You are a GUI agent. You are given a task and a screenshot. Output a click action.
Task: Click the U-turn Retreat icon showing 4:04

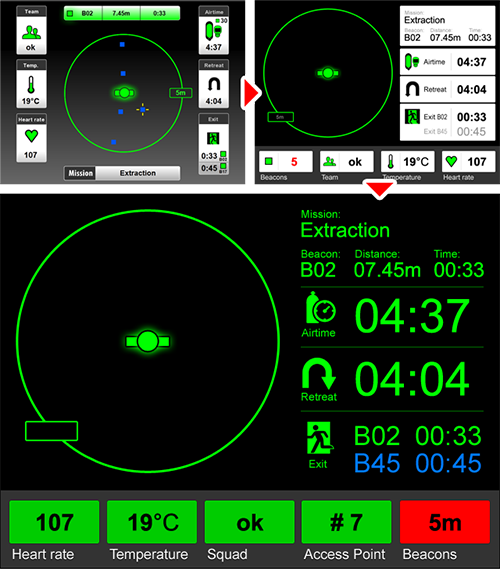click(x=214, y=85)
